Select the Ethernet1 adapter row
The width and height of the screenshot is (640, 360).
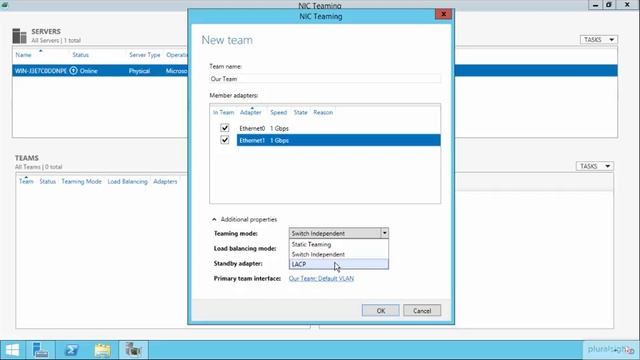point(338,140)
